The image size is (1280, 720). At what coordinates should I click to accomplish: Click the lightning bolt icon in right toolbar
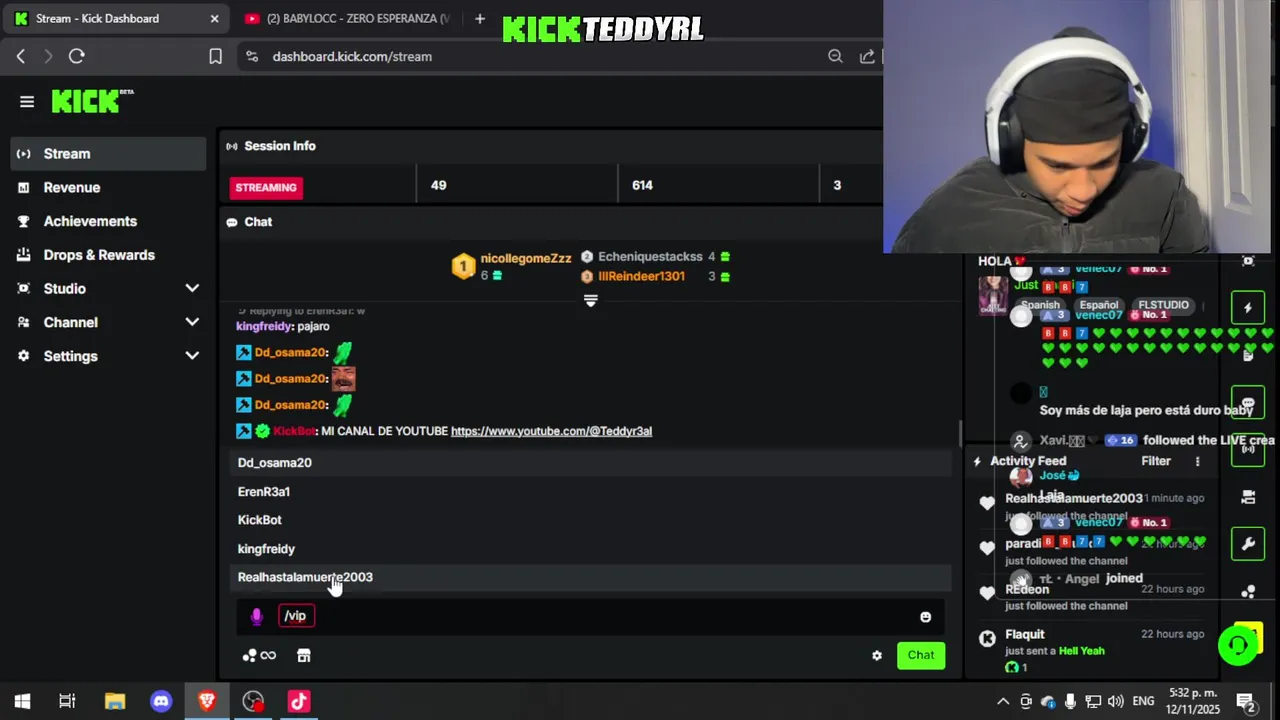(1248, 308)
